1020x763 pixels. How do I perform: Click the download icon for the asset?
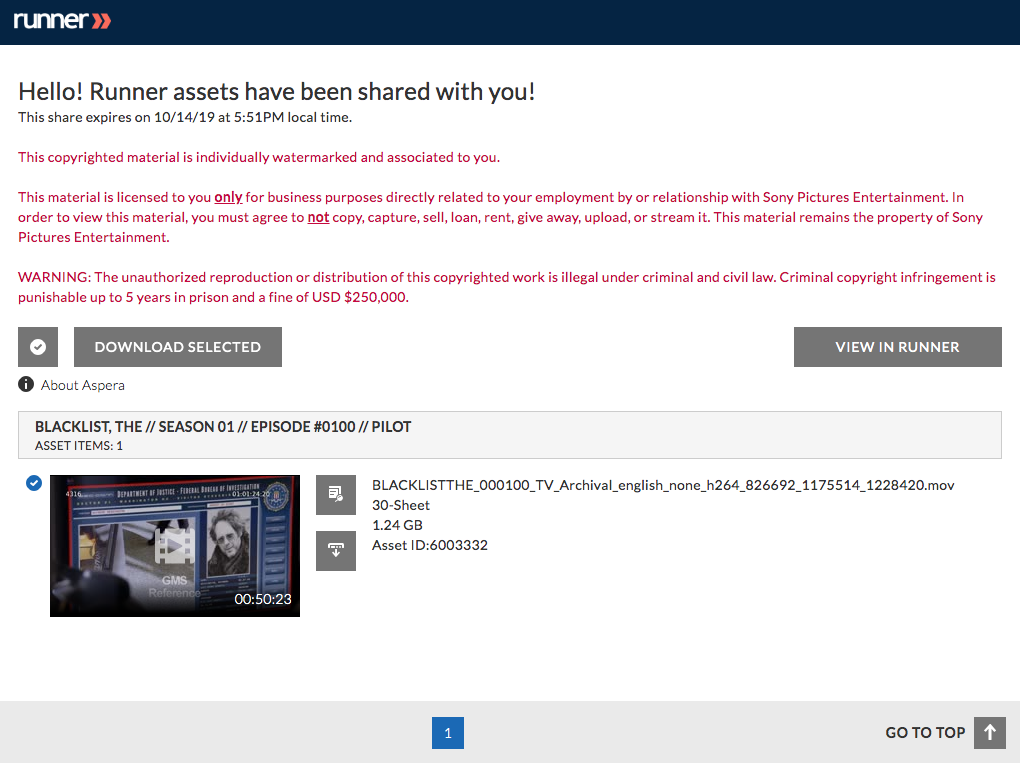click(x=336, y=550)
